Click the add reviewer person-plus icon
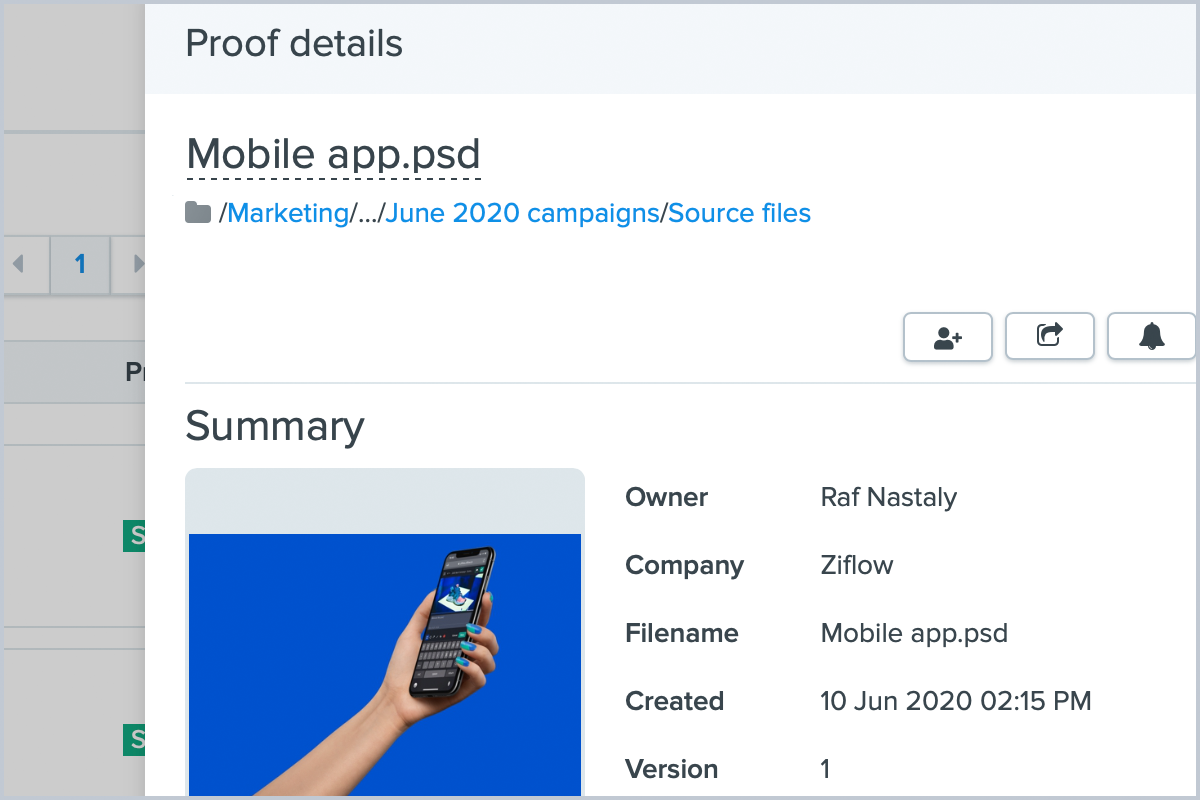This screenshot has width=1200, height=800. click(947, 337)
